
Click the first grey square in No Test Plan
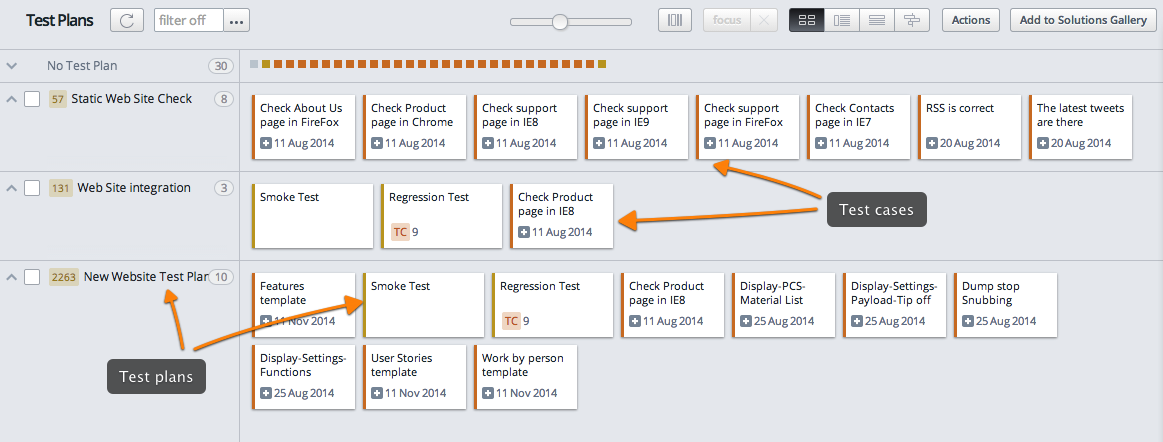click(x=254, y=65)
